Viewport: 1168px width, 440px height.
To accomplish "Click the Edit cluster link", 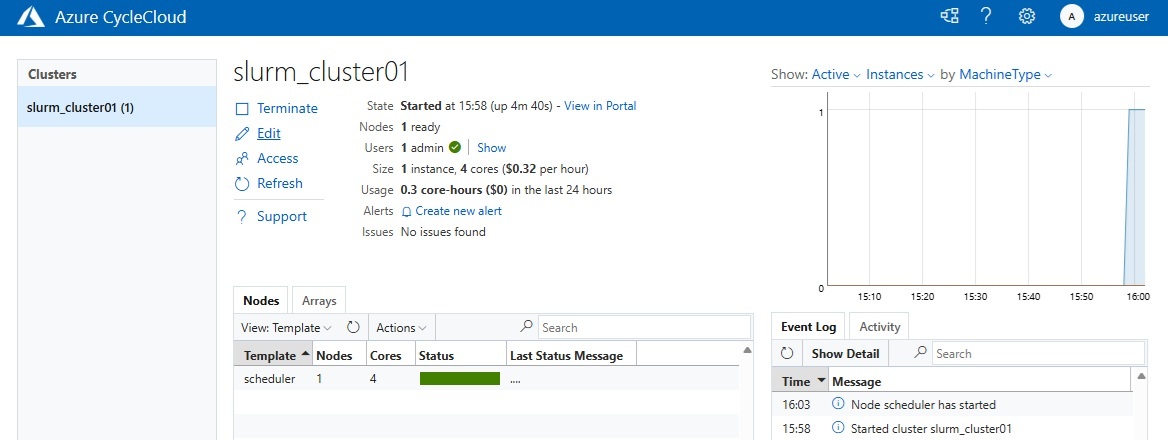I will (269, 134).
